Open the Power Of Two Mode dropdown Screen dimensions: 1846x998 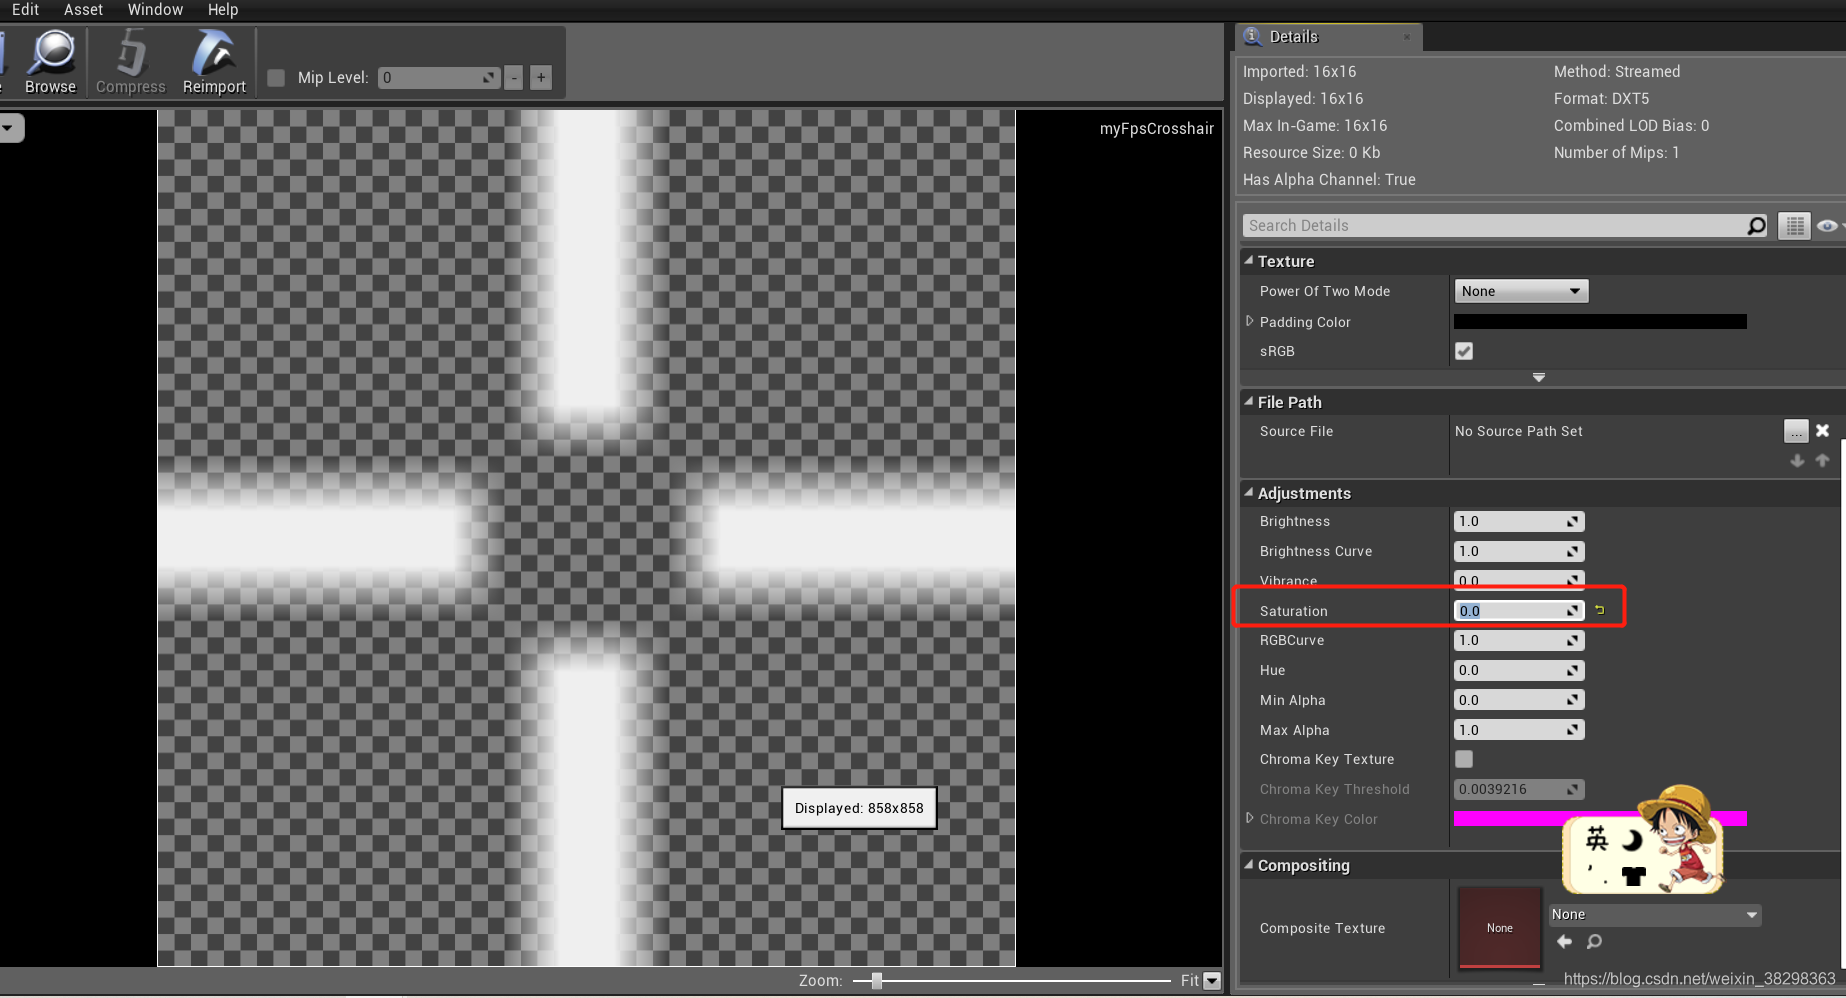(x=1521, y=291)
